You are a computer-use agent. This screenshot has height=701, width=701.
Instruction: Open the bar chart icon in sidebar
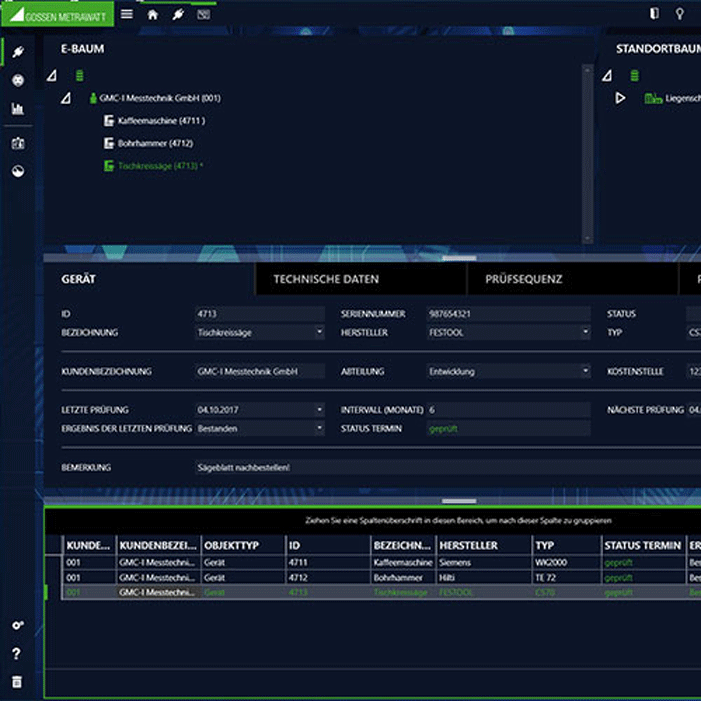point(17,109)
